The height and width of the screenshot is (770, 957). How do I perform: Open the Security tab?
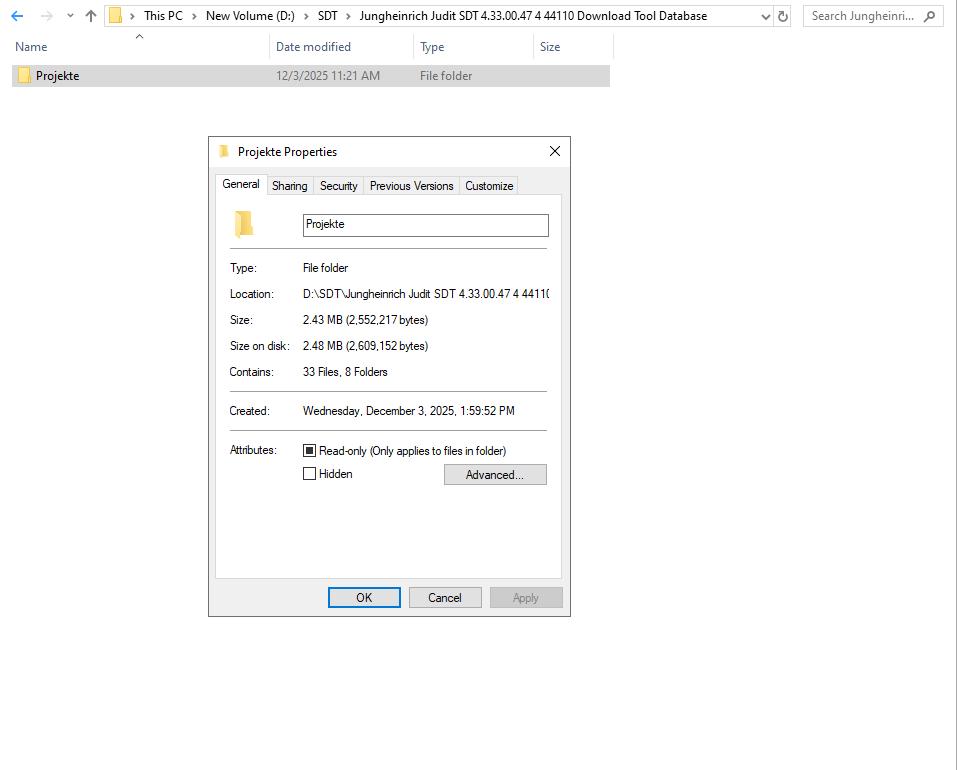338,185
